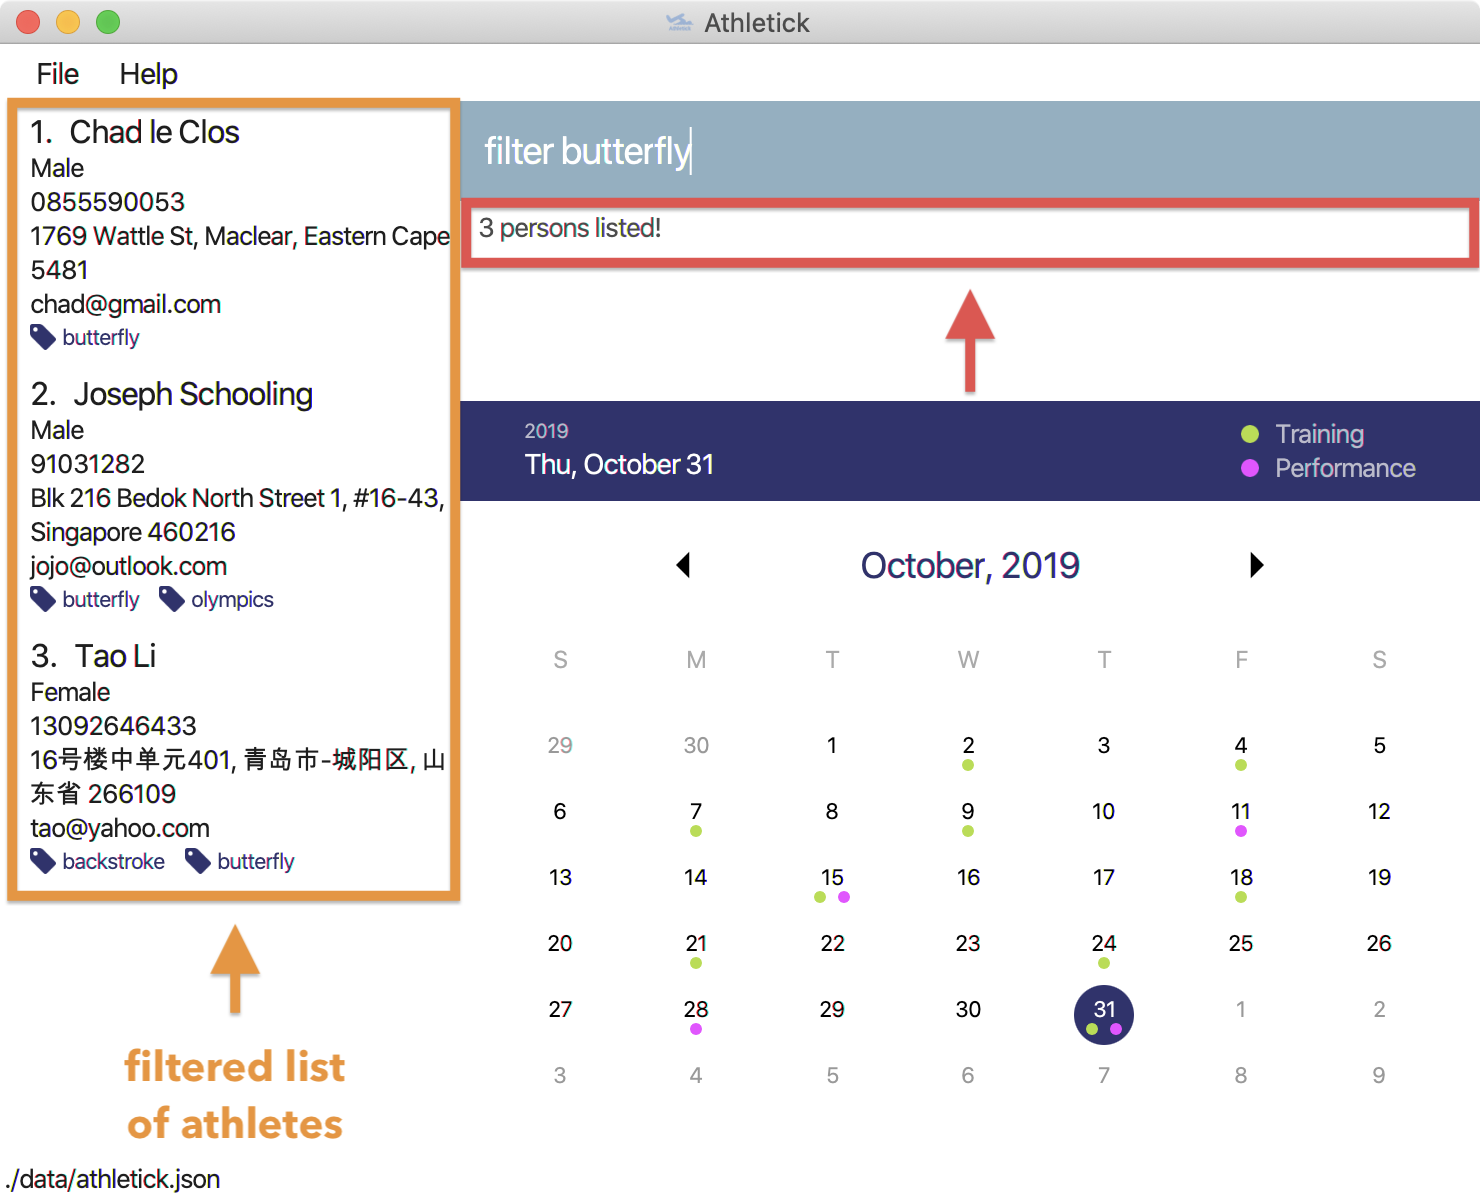Click Joseph Schooling's butterfly tag icon
The height and width of the screenshot is (1200, 1480).
point(43,599)
